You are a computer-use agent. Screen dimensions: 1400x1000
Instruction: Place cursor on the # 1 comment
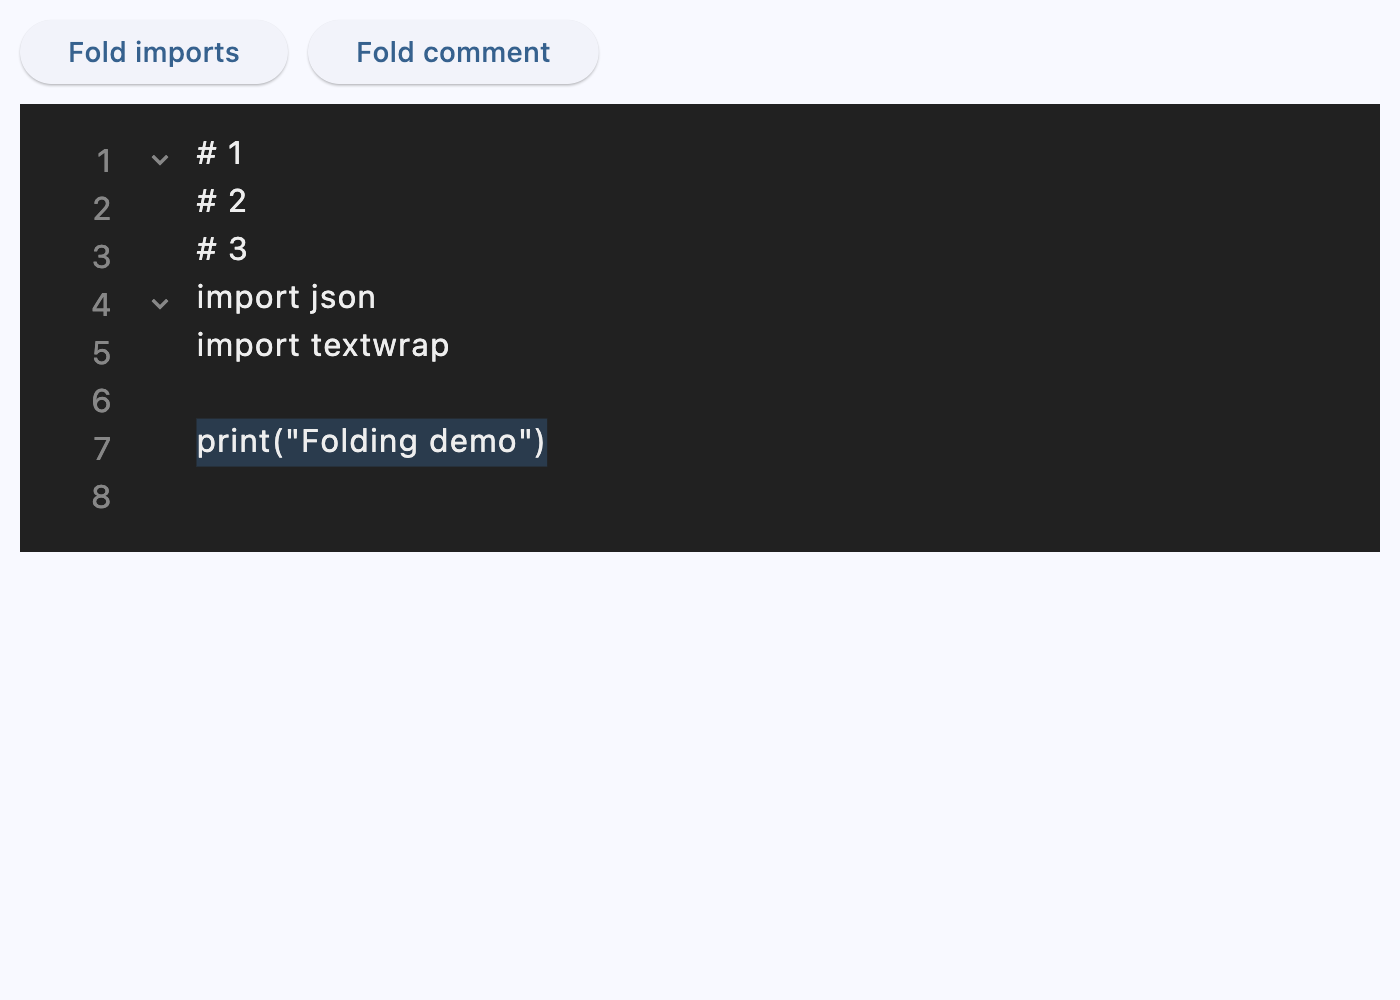coord(219,153)
